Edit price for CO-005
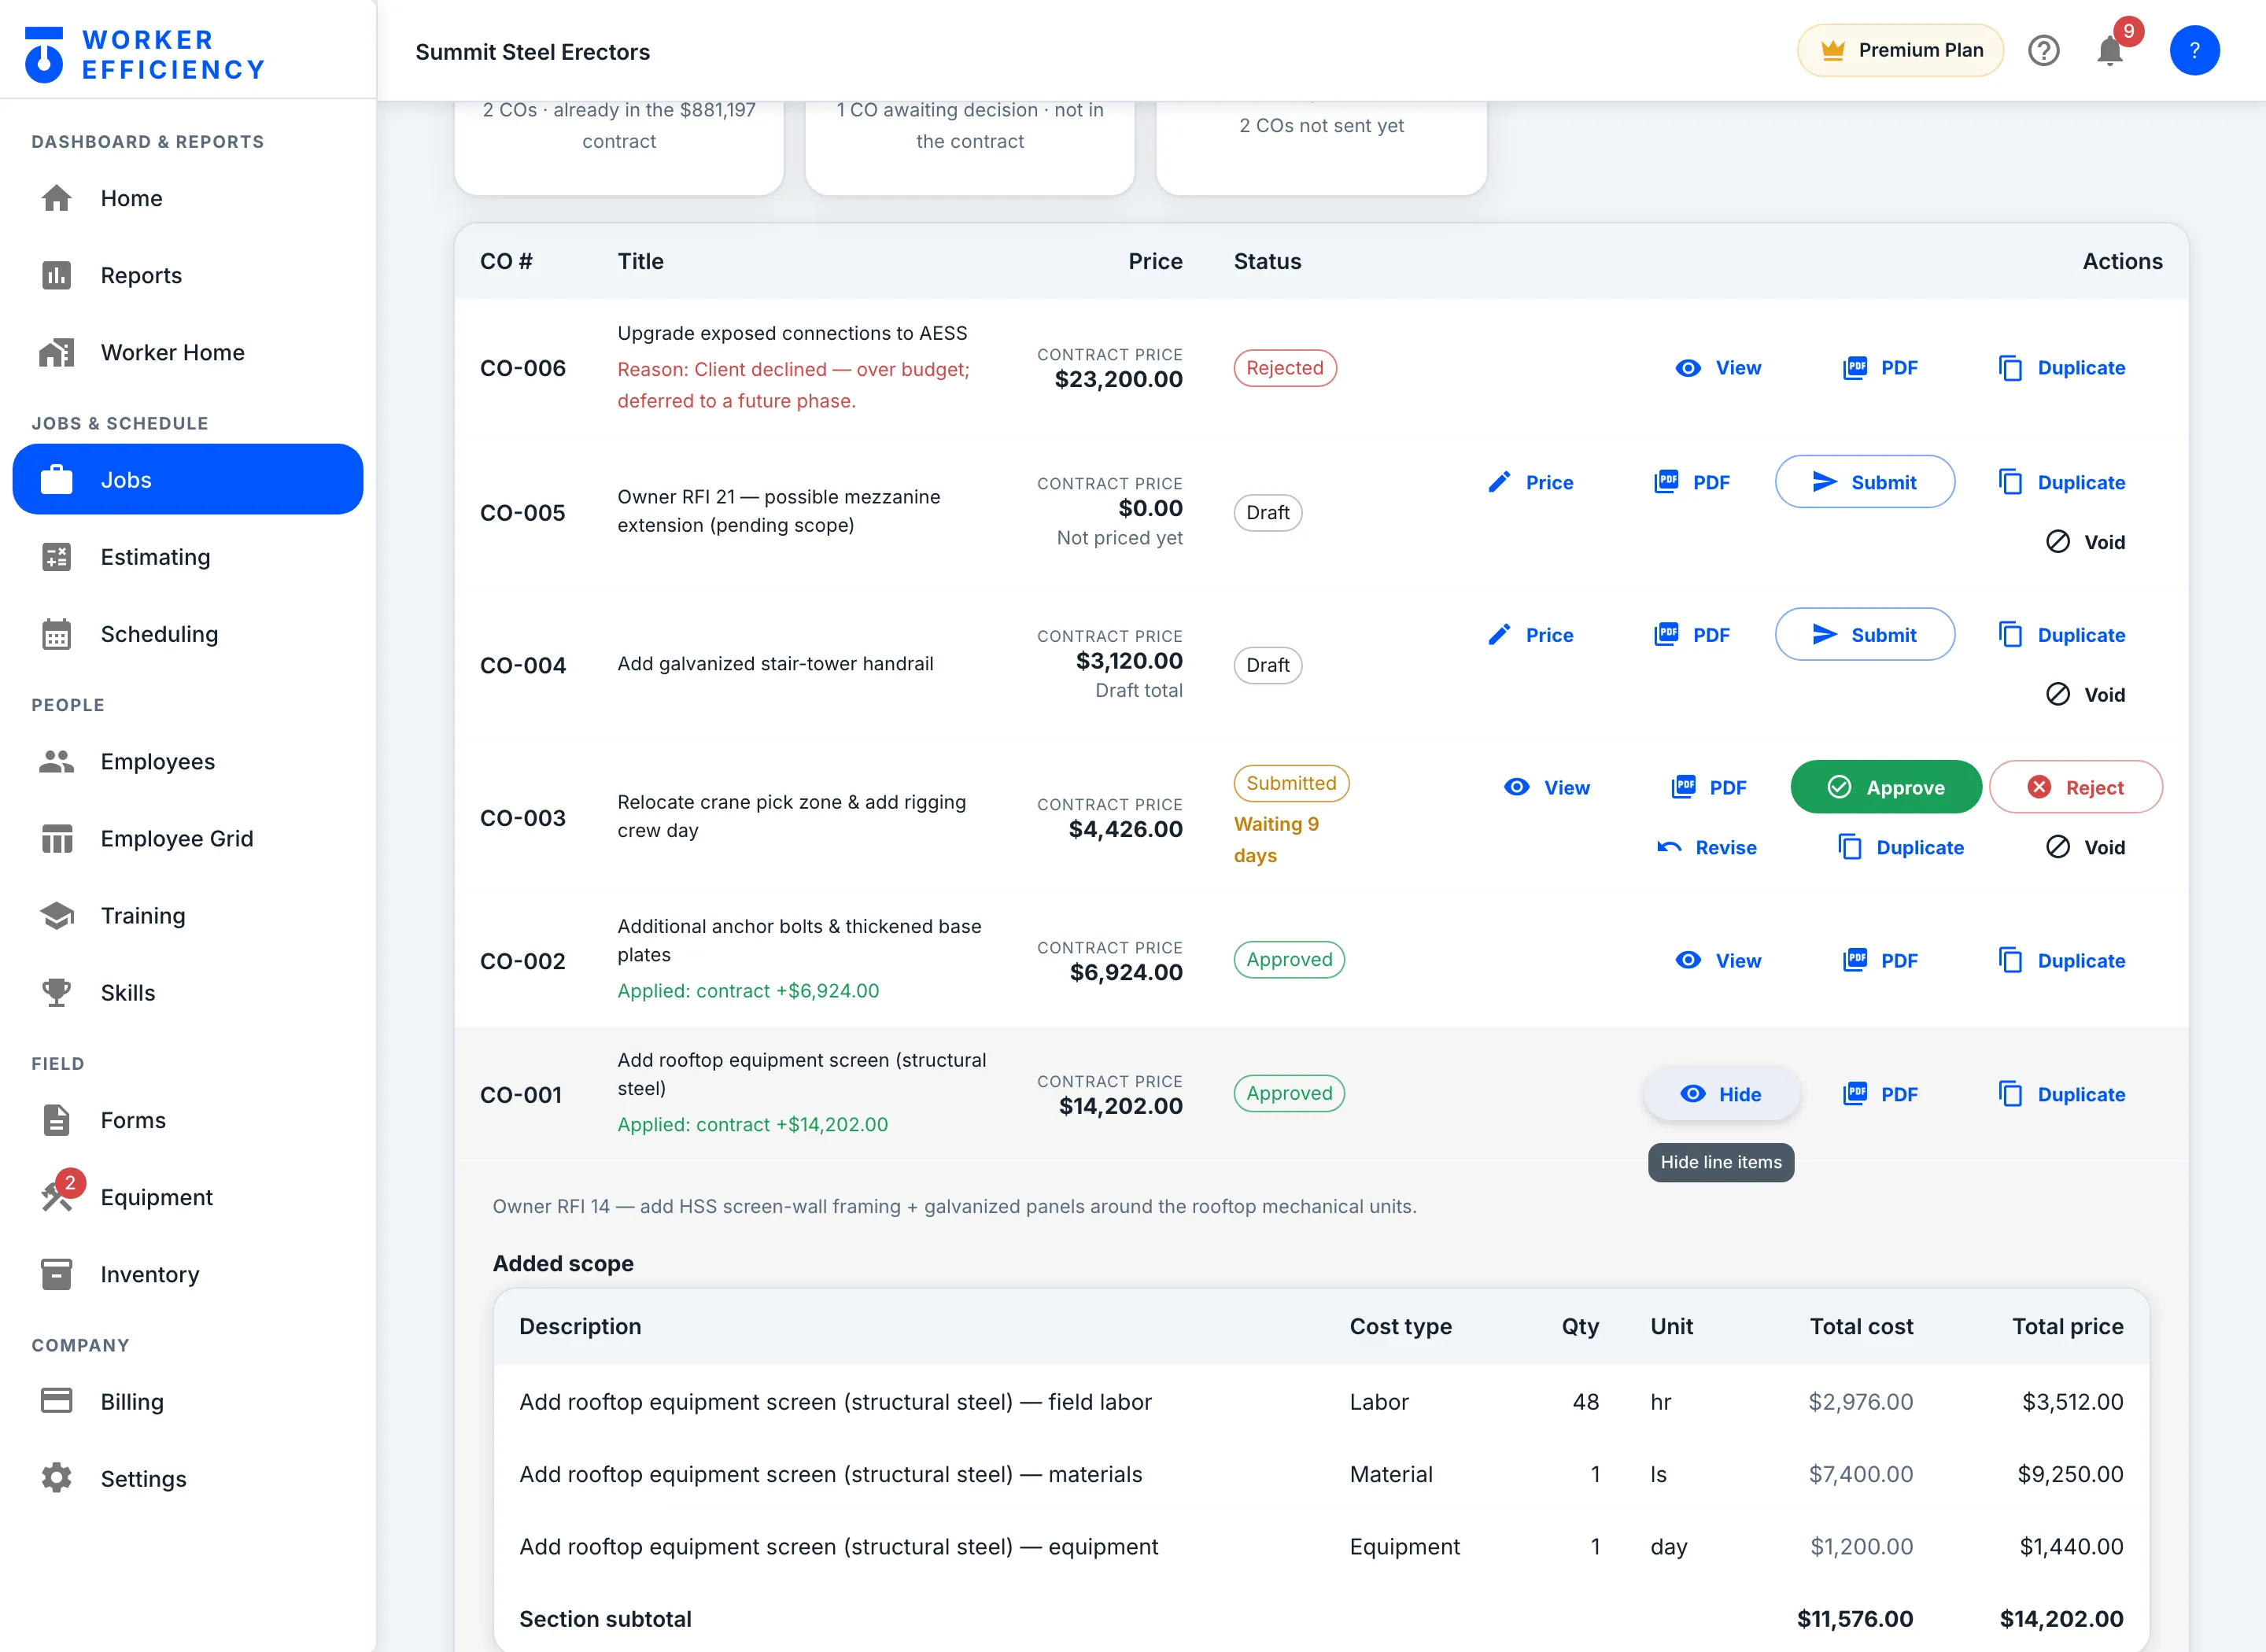The image size is (2266, 1652). pos(1531,482)
